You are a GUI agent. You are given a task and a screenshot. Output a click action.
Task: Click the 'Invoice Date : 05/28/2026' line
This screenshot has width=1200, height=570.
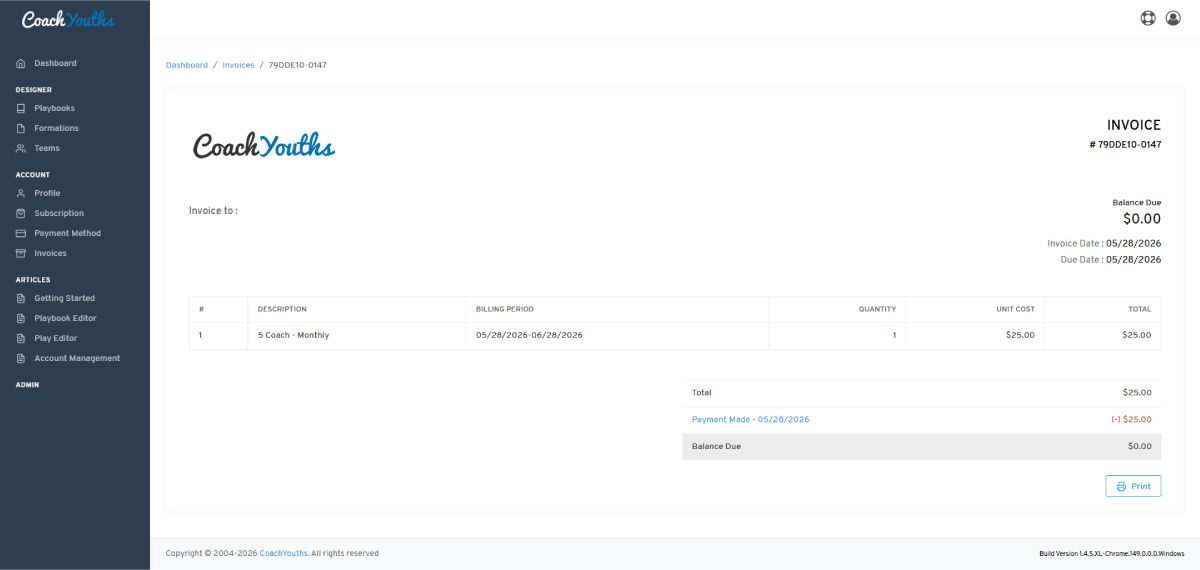pyautogui.click(x=1104, y=243)
